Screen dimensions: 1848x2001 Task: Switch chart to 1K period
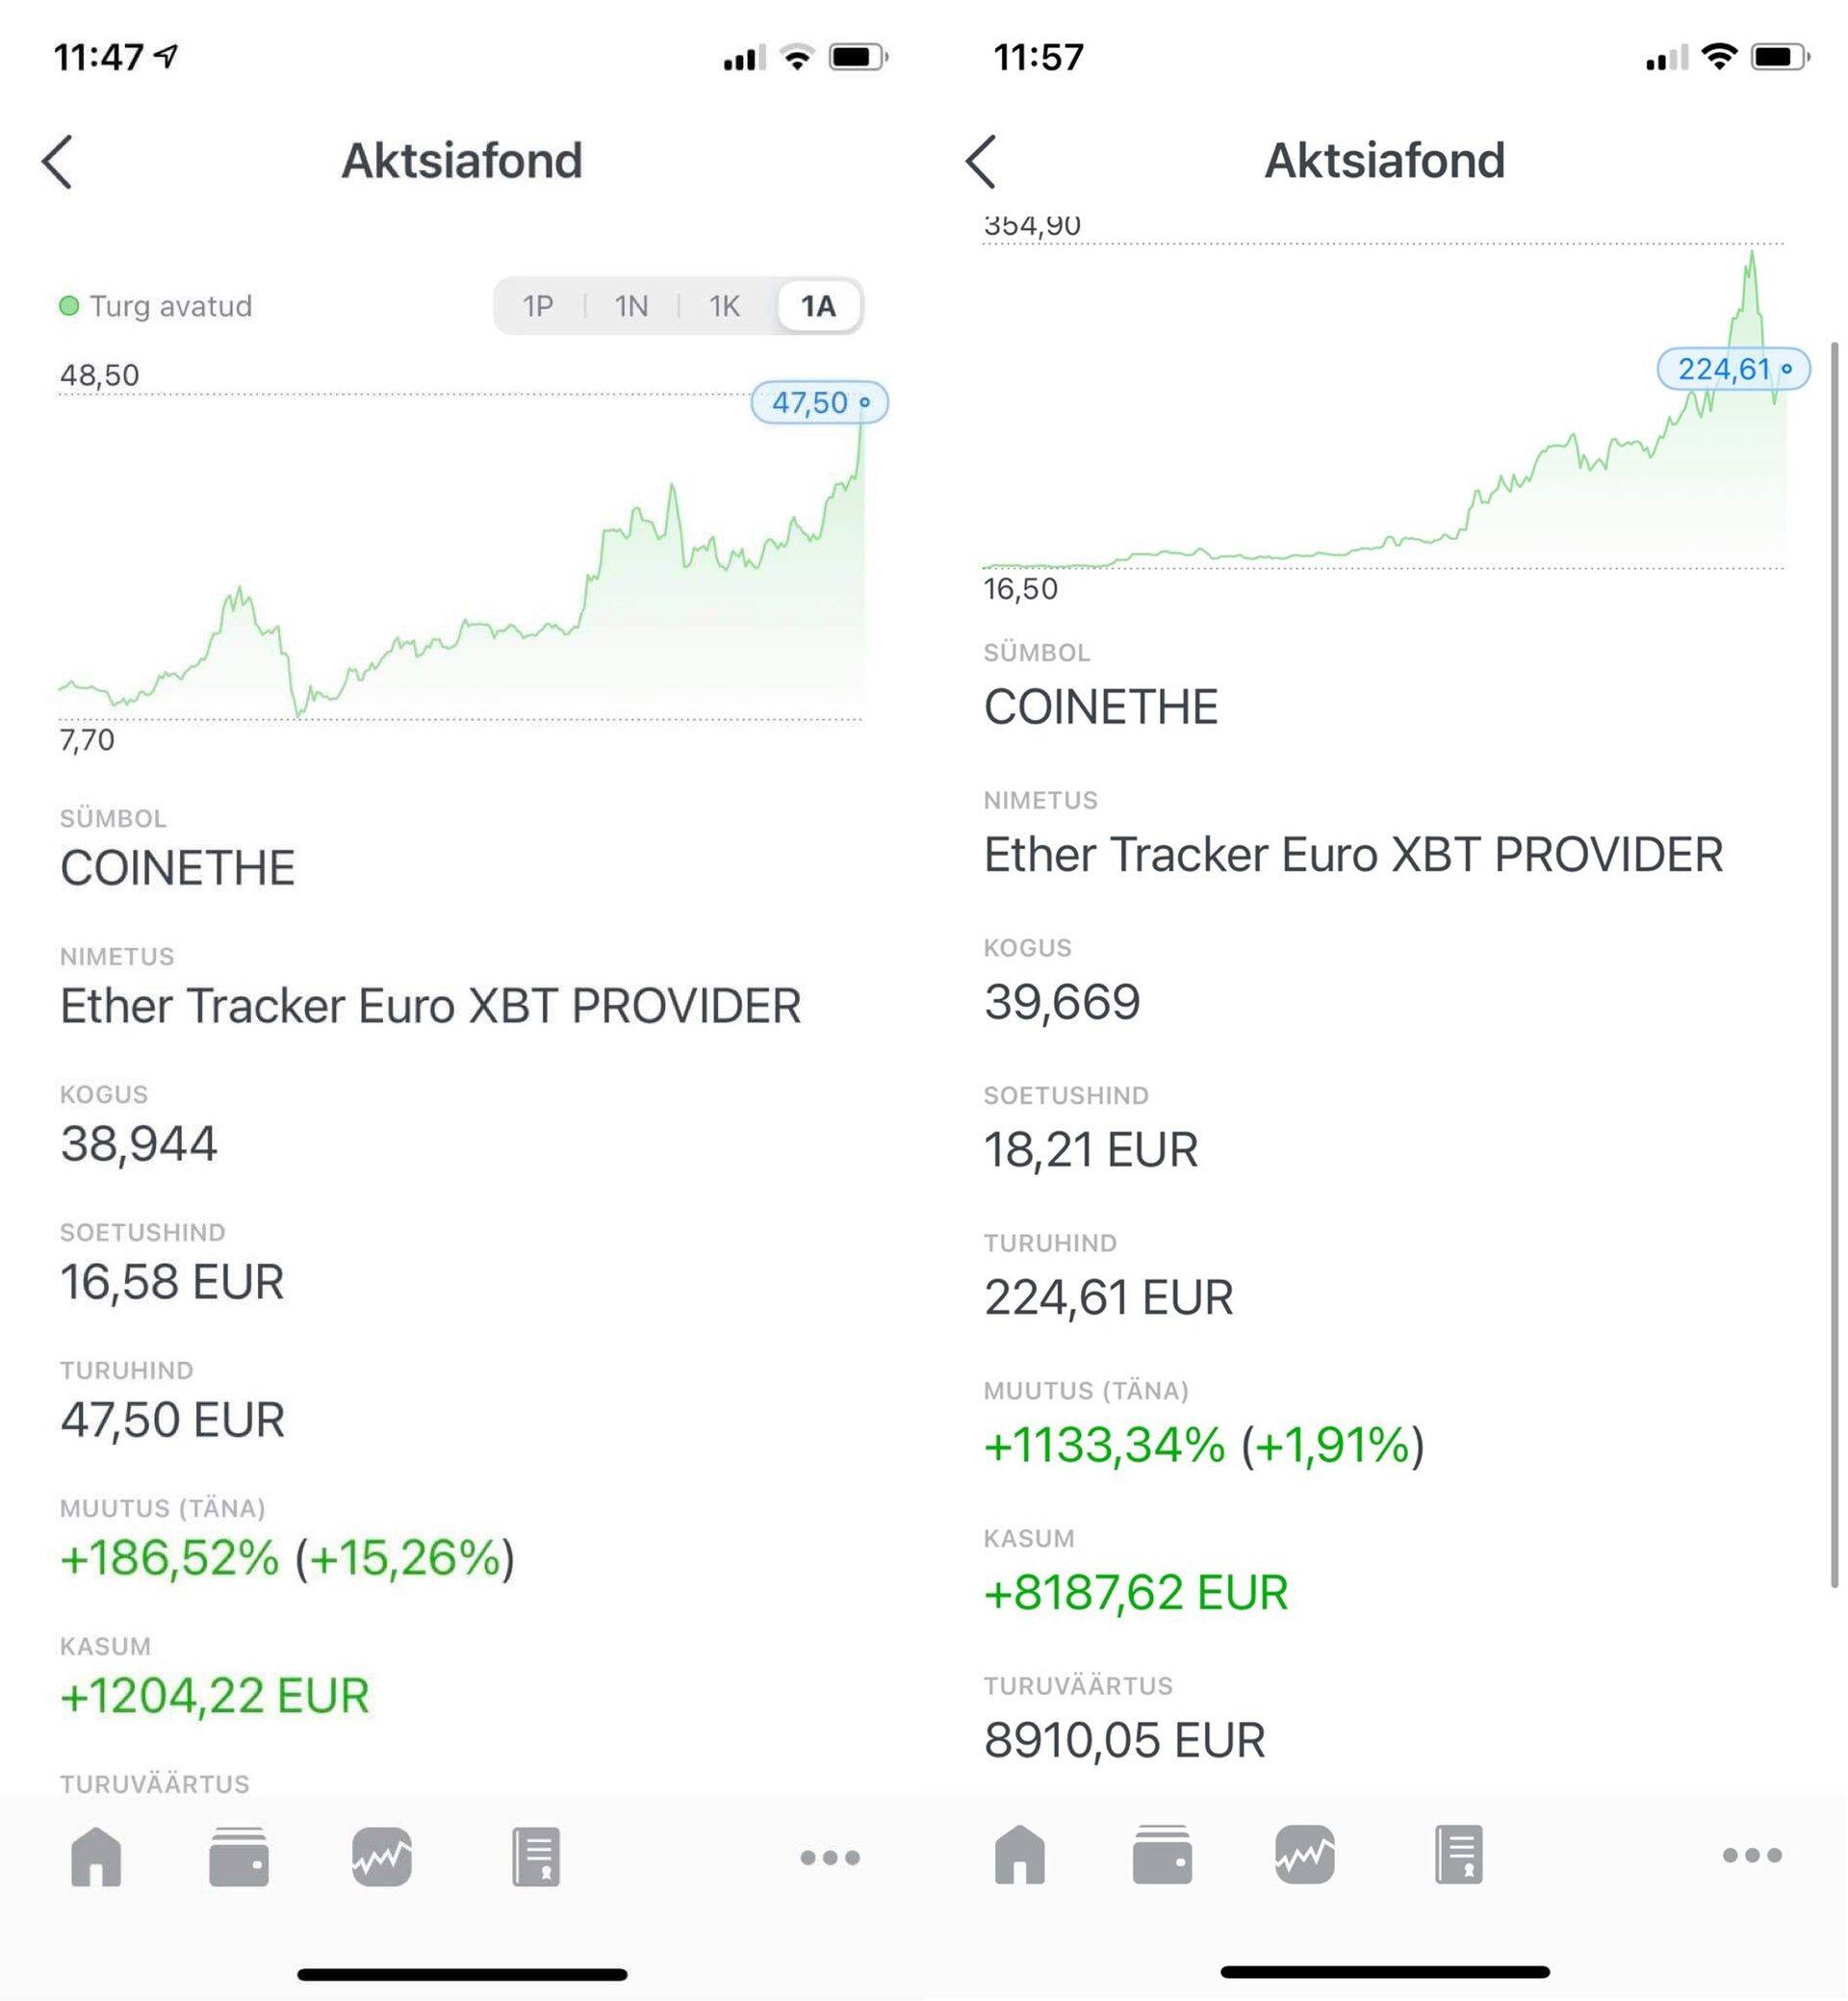coord(724,306)
